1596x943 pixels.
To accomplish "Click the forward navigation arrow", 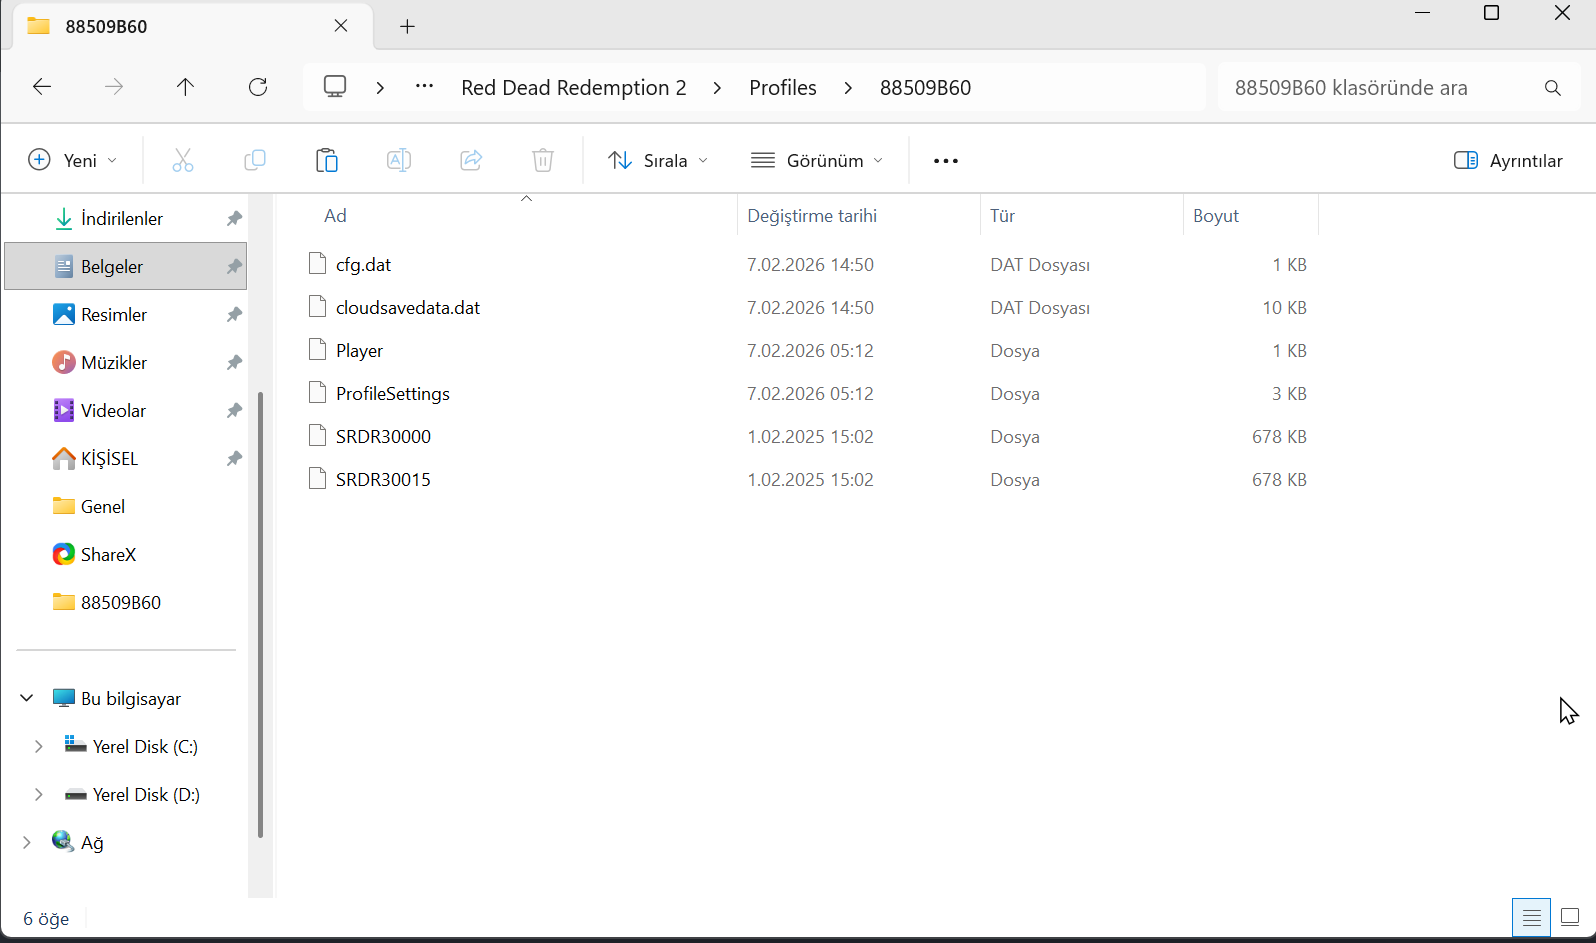I will point(114,87).
